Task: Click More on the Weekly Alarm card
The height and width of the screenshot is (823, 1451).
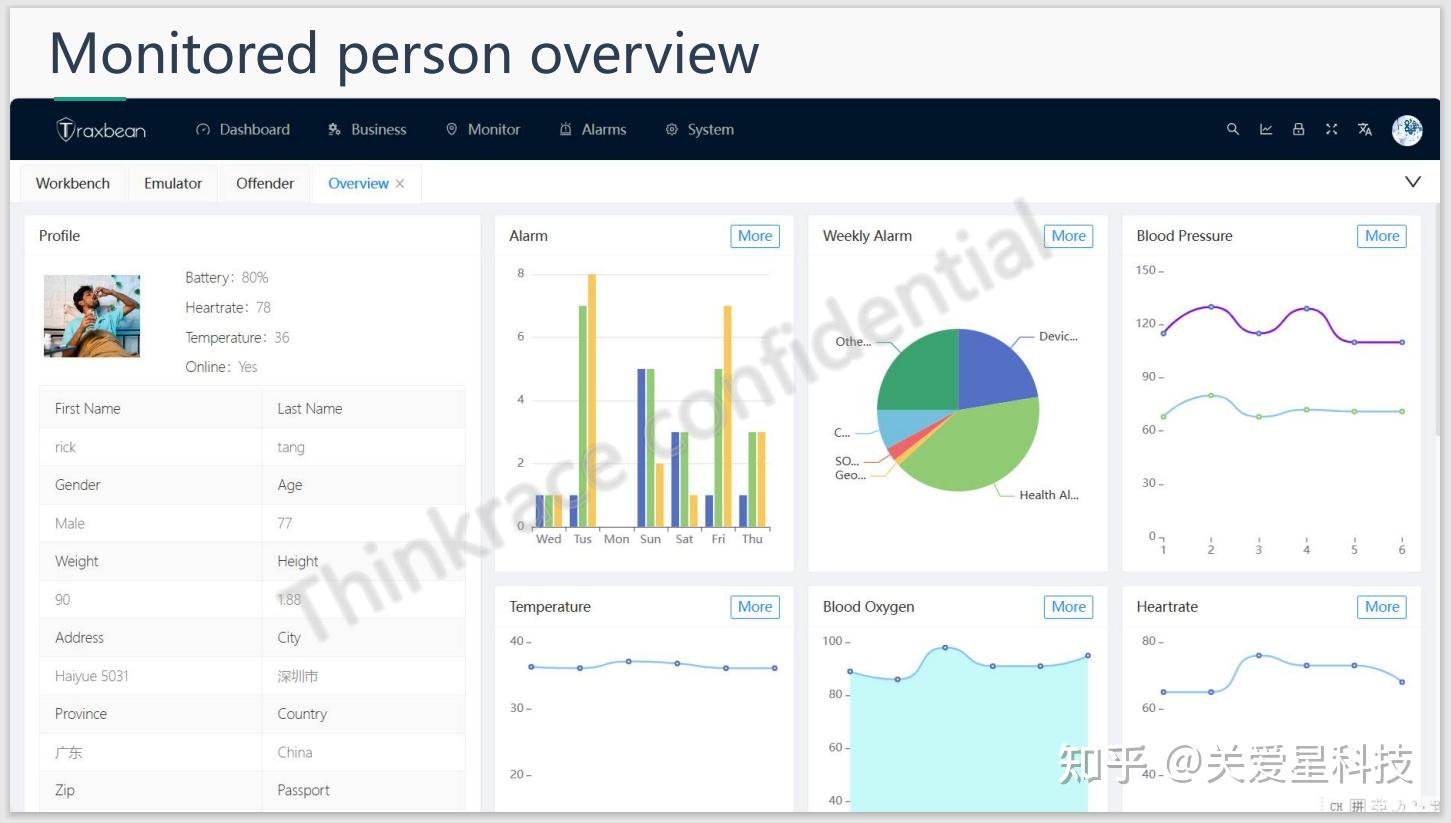Action: tap(1067, 235)
